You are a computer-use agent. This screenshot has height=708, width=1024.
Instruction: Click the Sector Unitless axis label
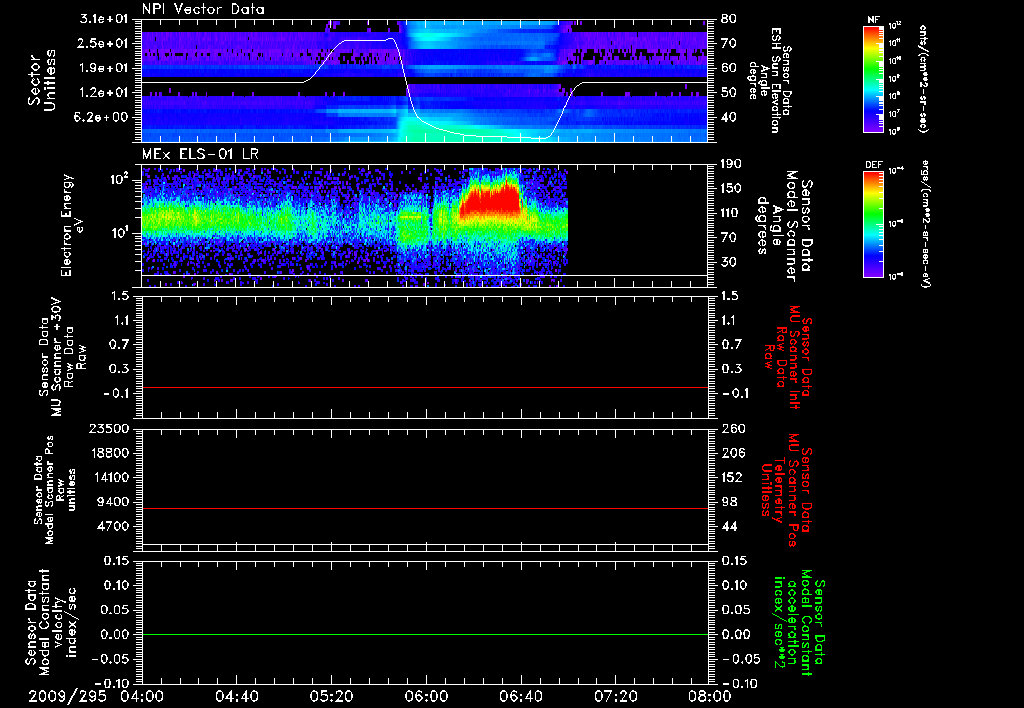coord(42,80)
